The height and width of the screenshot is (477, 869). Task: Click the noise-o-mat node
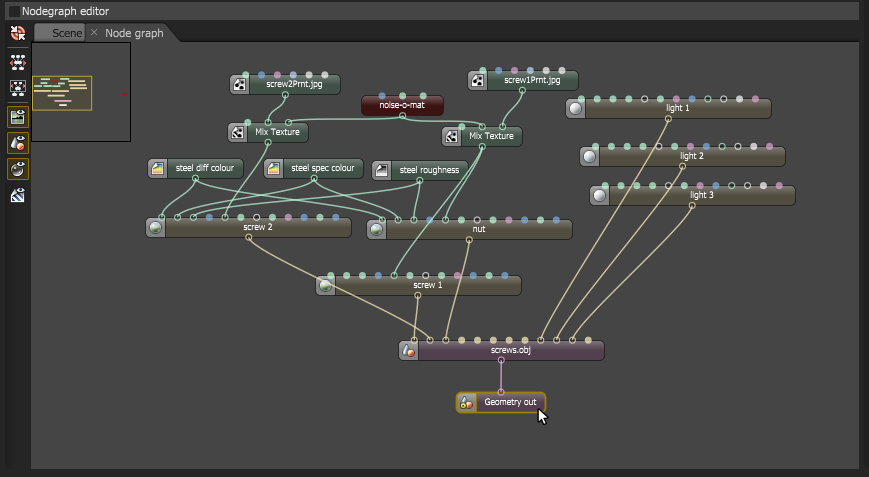(x=402, y=105)
